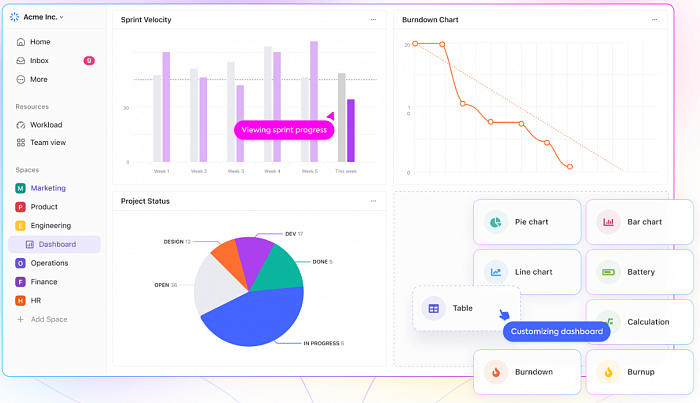This screenshot has width=700, height=403.
Task: Click the This week purple bar
Action: click(351, 130)
